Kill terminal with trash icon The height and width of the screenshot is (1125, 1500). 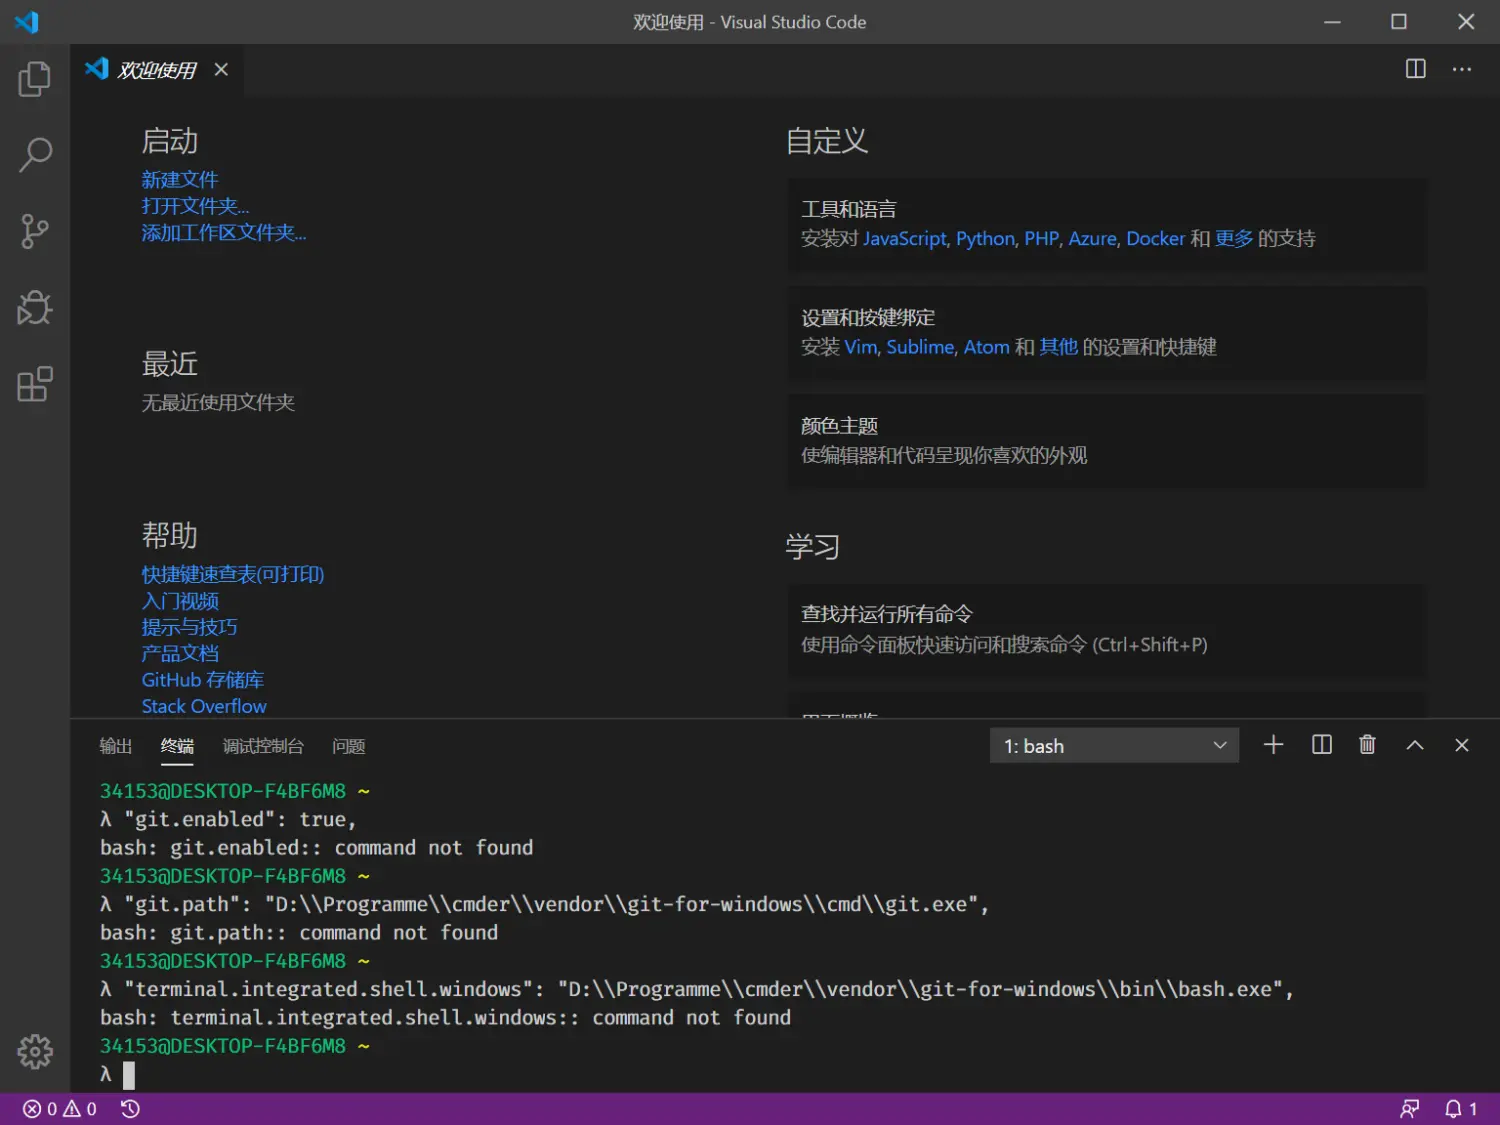tap(1367, 745)
